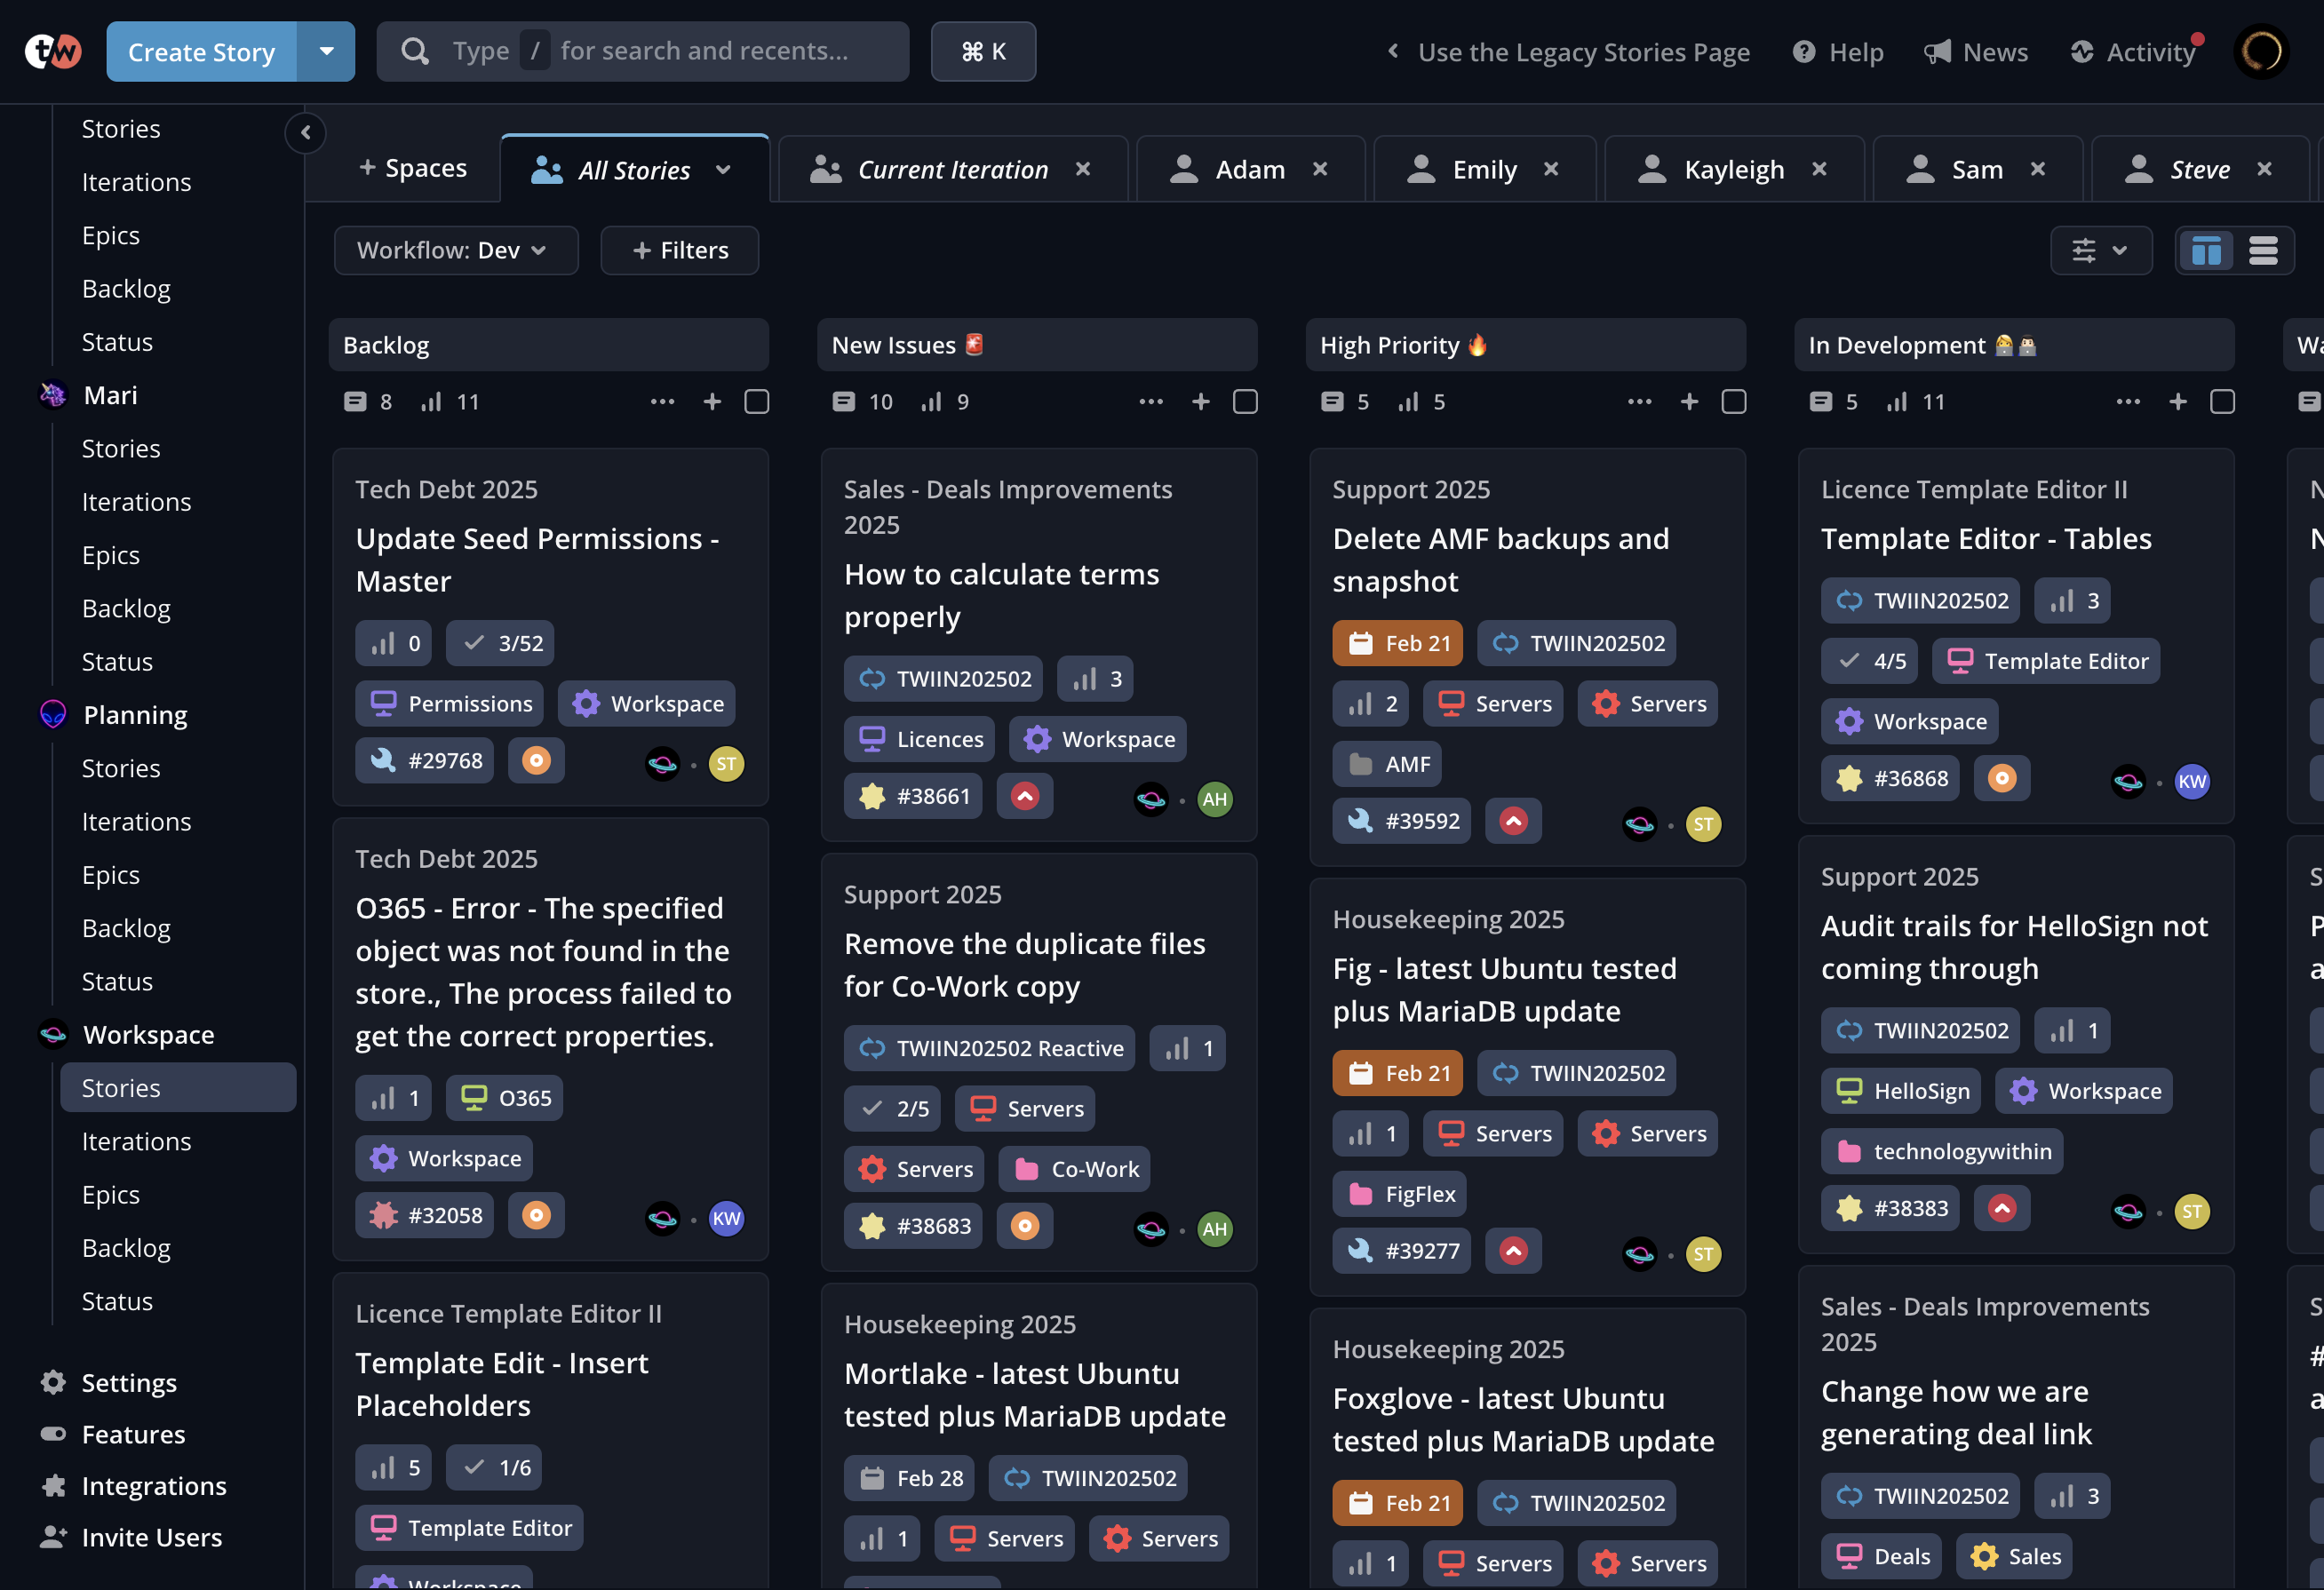This screenshot has height=1590, width=2324.
Task: Click the search magnifier icon
Action: click(414, 51)
